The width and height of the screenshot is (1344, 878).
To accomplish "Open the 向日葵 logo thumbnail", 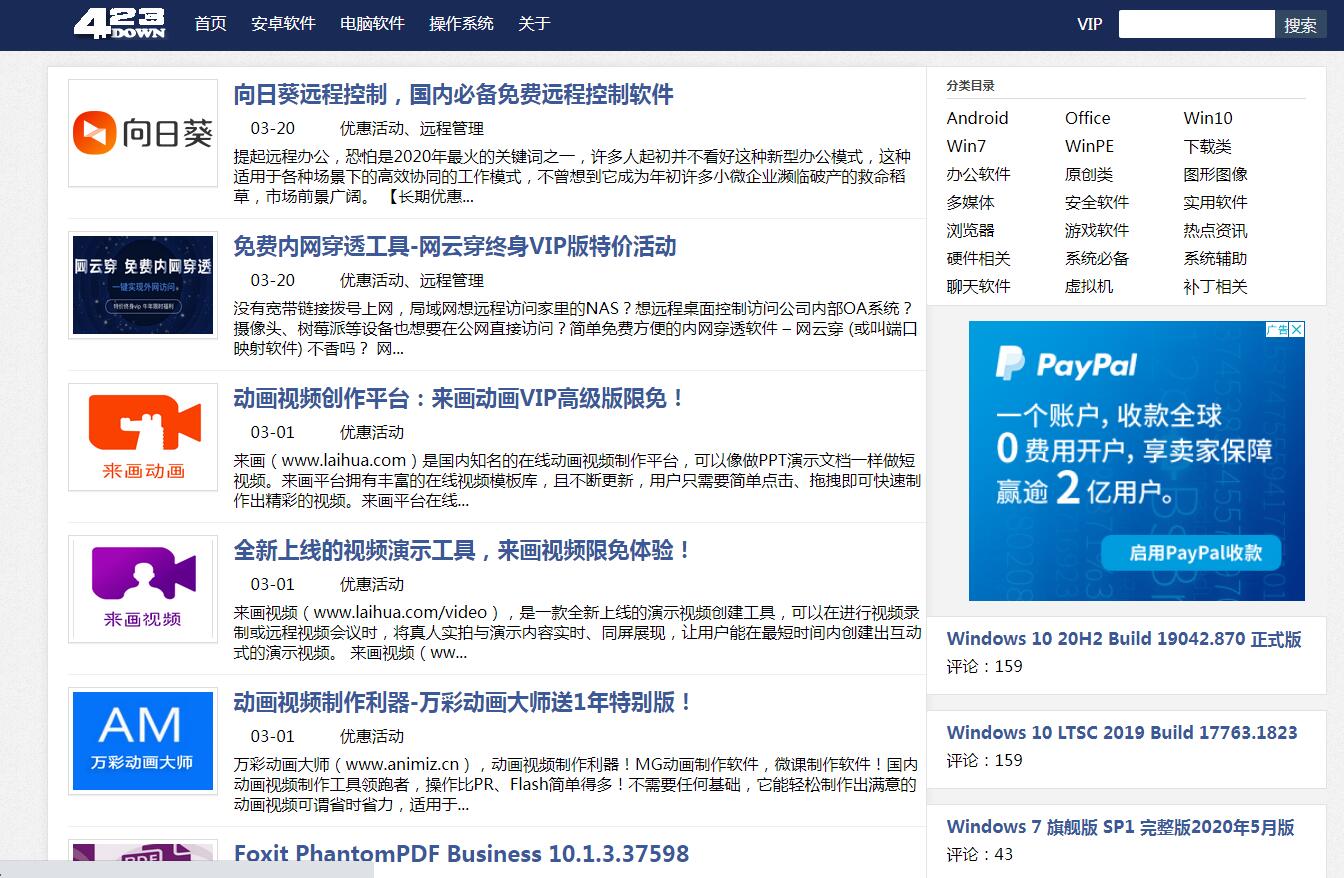I will point(143,133).
